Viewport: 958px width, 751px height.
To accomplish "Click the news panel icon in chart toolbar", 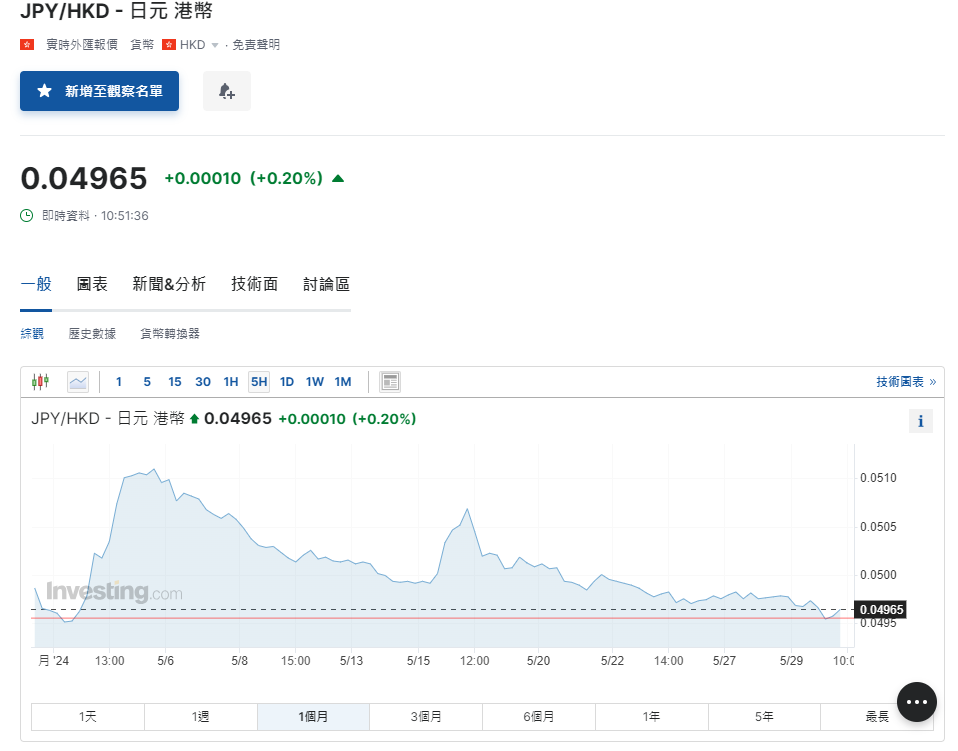I will point(390,381).
